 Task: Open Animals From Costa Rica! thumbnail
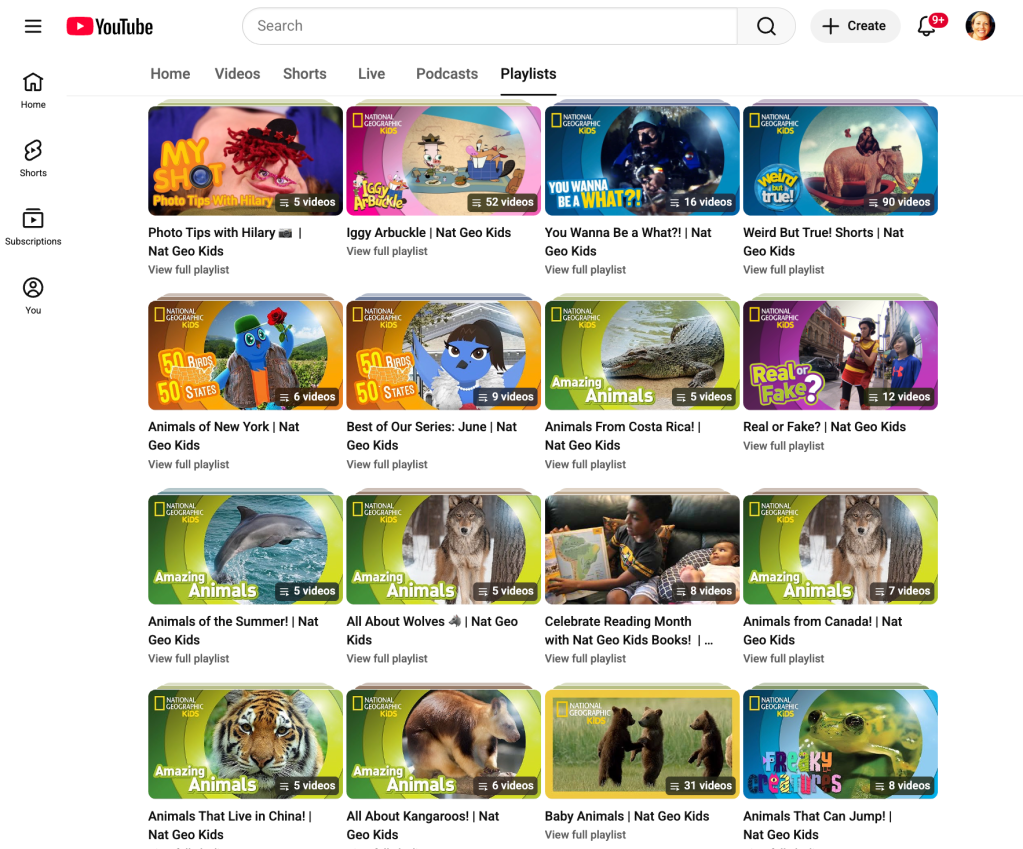(x=642, y=355)
